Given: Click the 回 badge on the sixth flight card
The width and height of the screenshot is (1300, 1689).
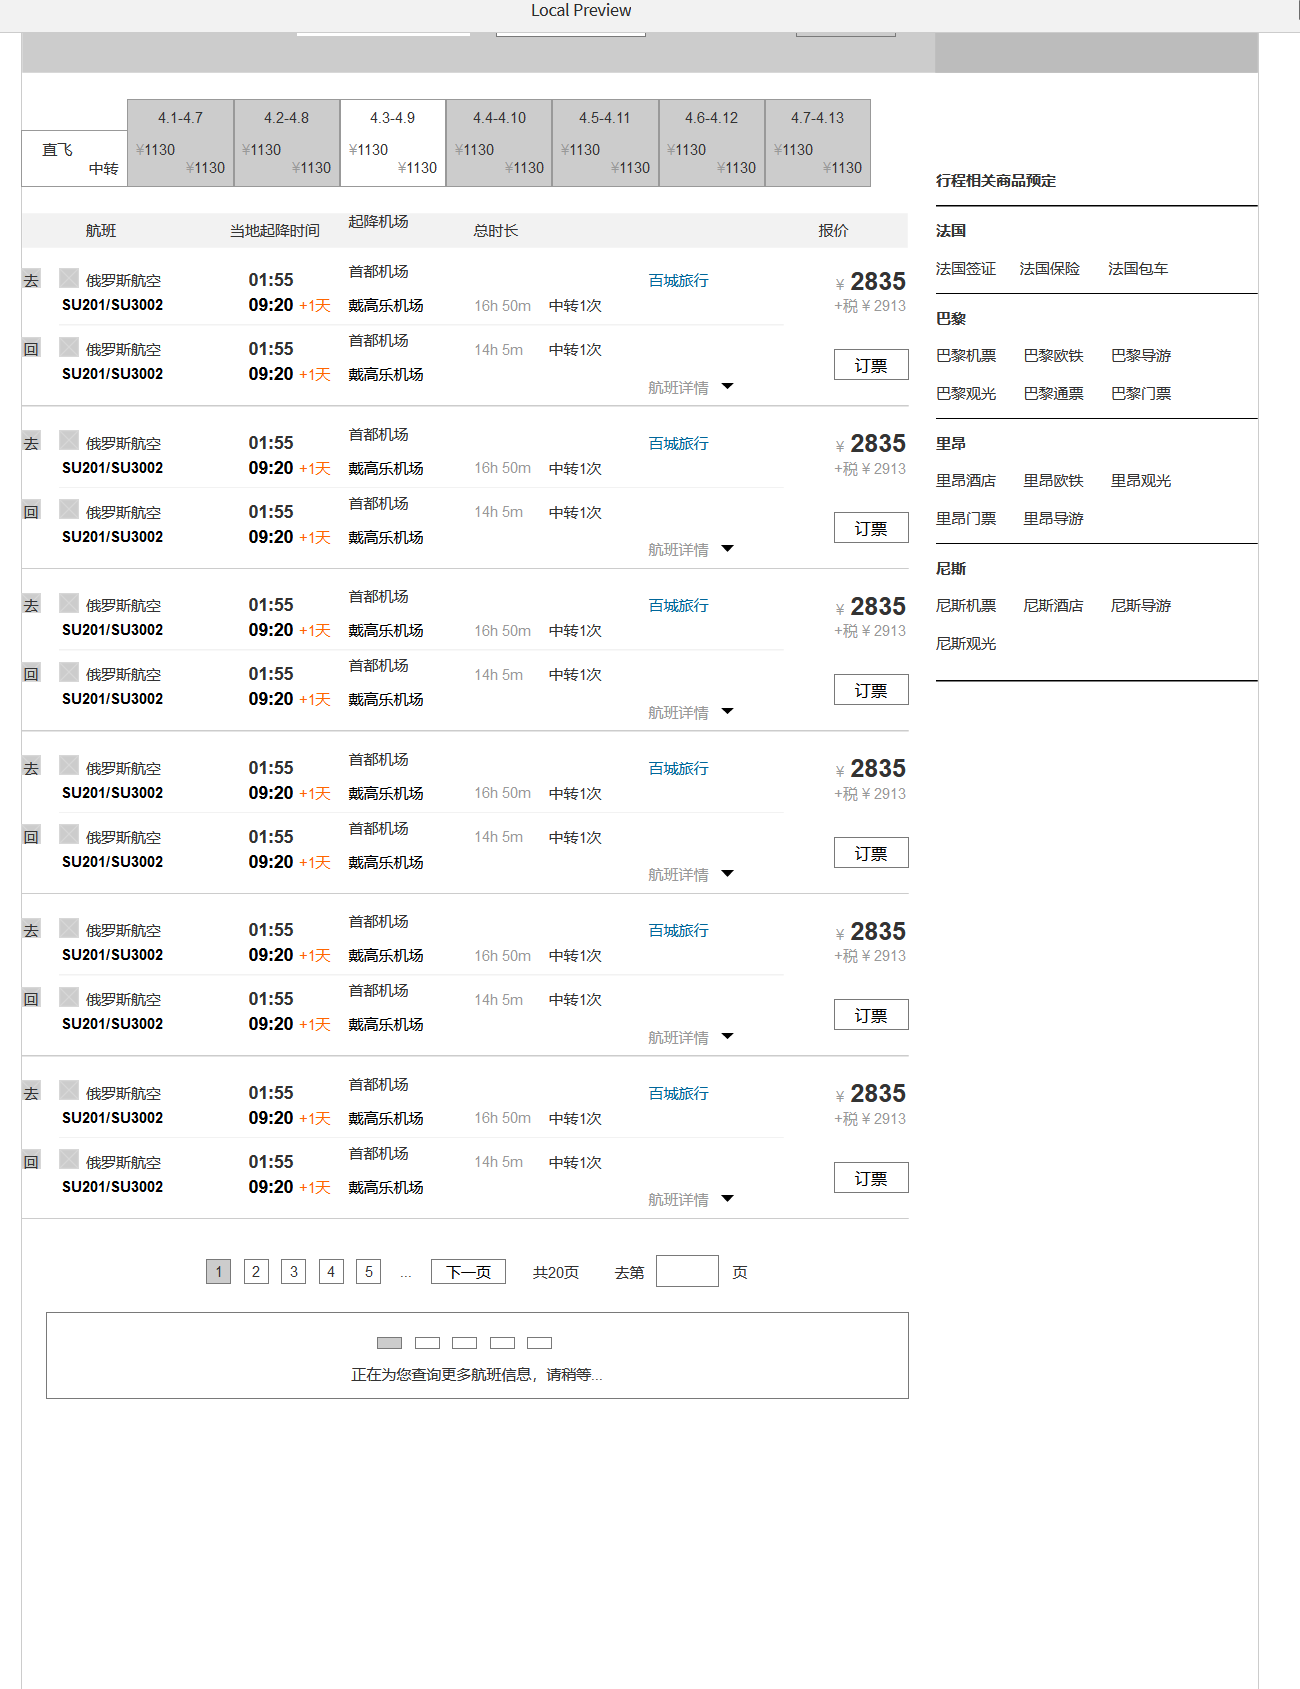Looking at the screenshot, I should pyautogui.click(x=32, y=1161).
